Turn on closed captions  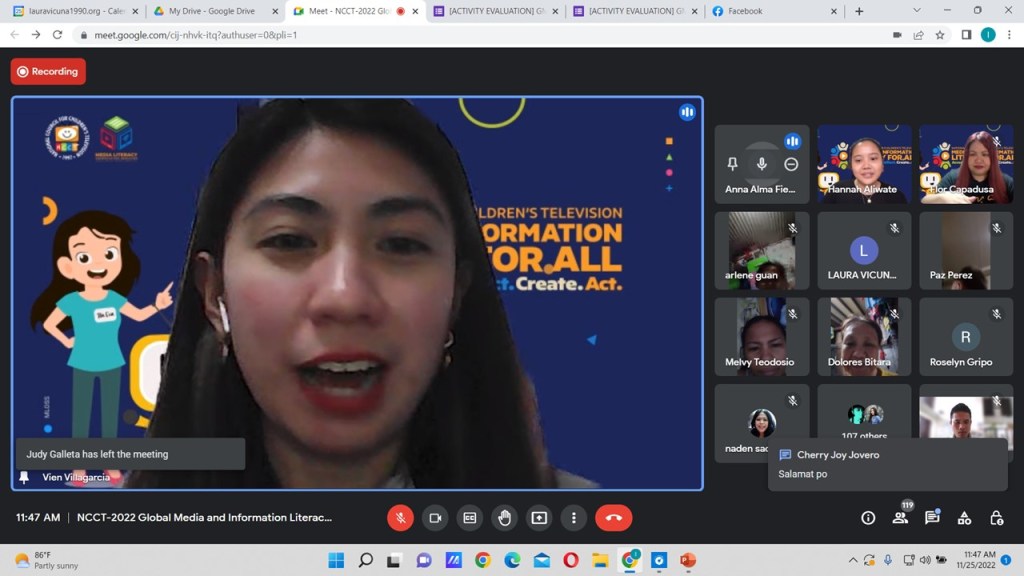pos(470,517)
